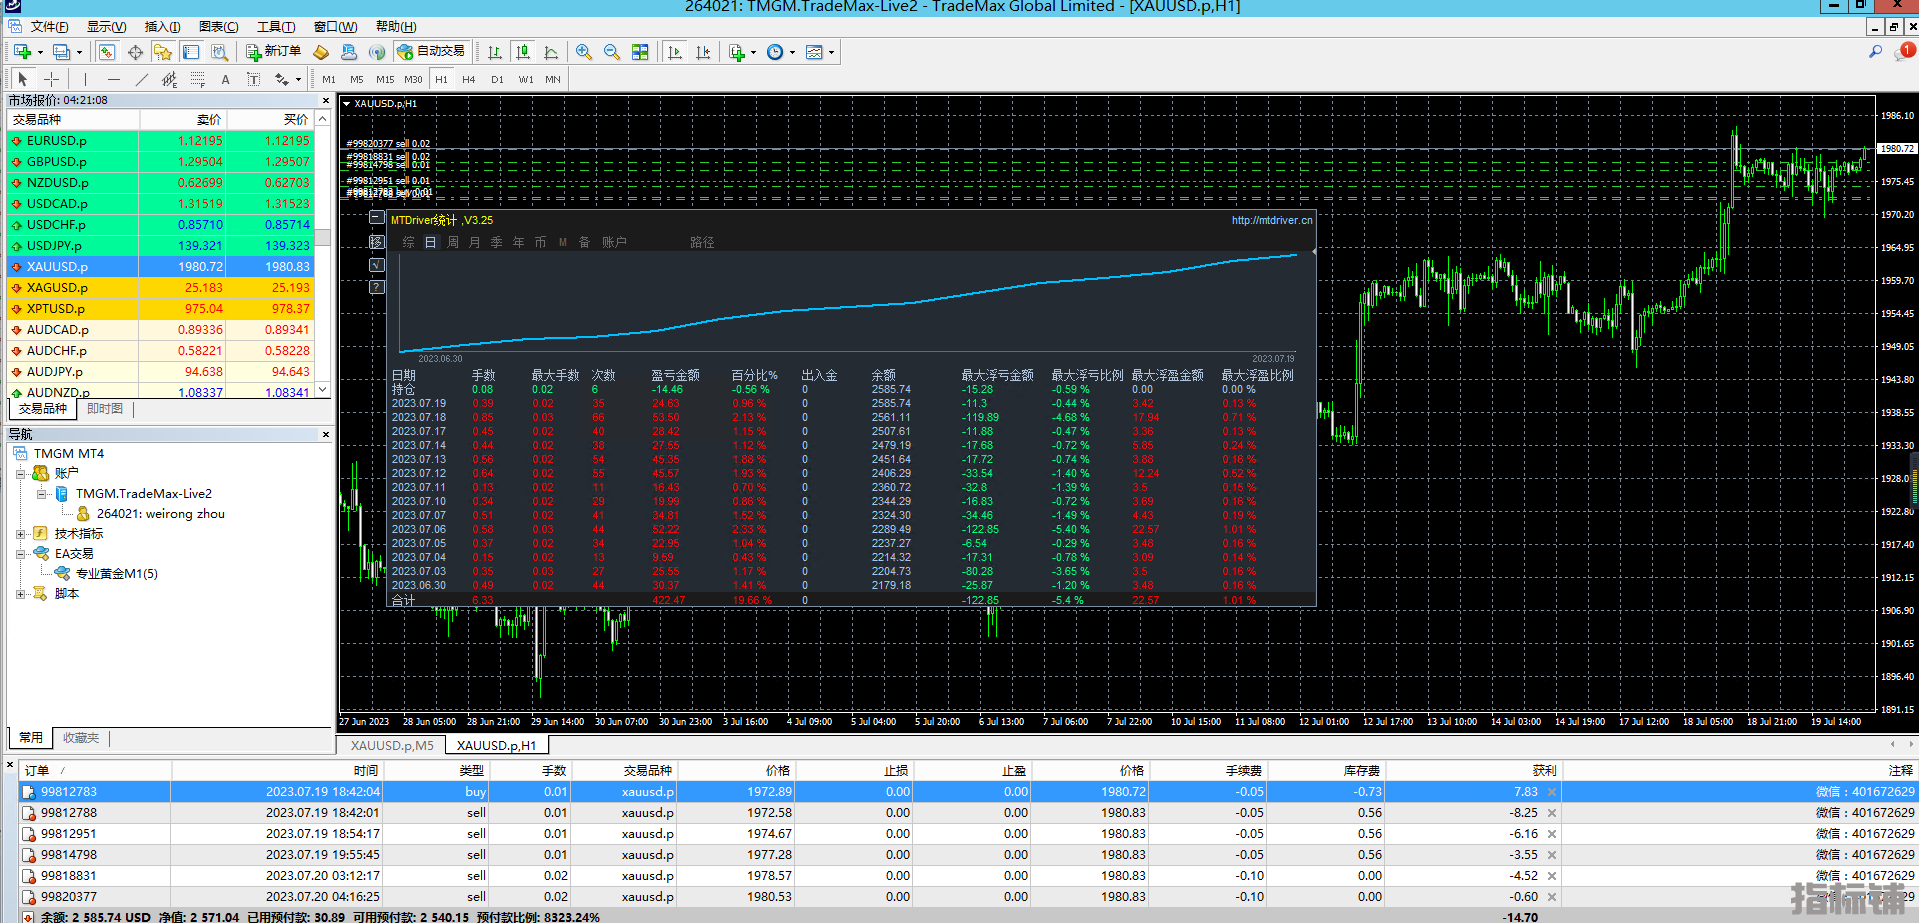The height and width of the screenshot is (923, 1919).
Task: Open the Strategy Tester icon
Action: pyautogui.click(x=219, y=52)
